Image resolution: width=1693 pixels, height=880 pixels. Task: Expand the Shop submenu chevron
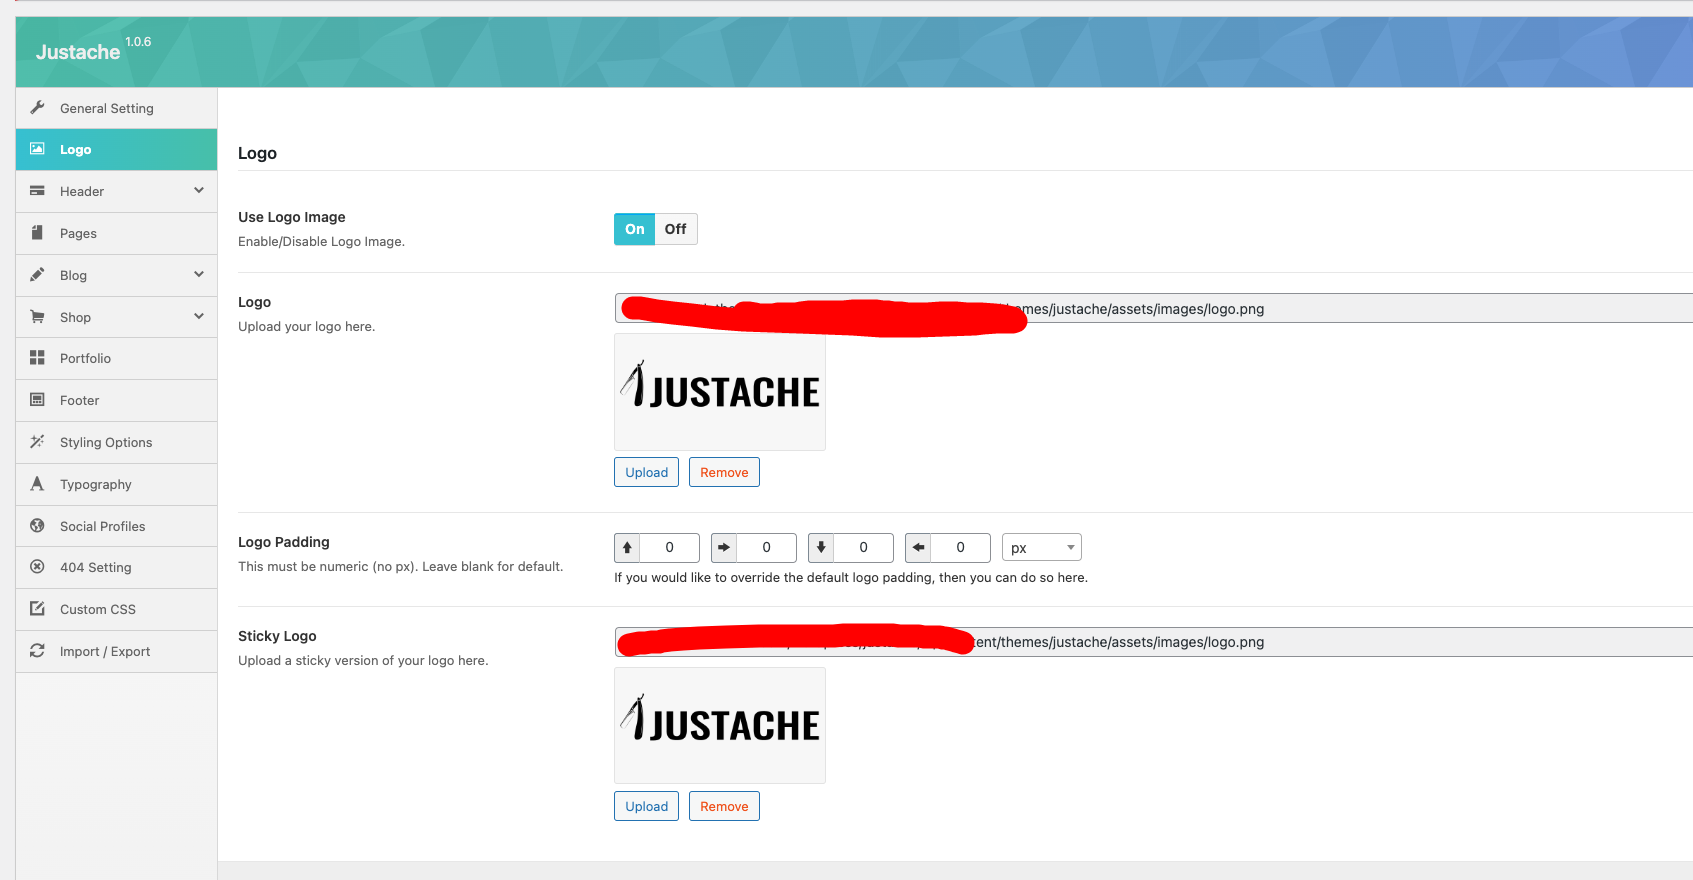[199, 316]
